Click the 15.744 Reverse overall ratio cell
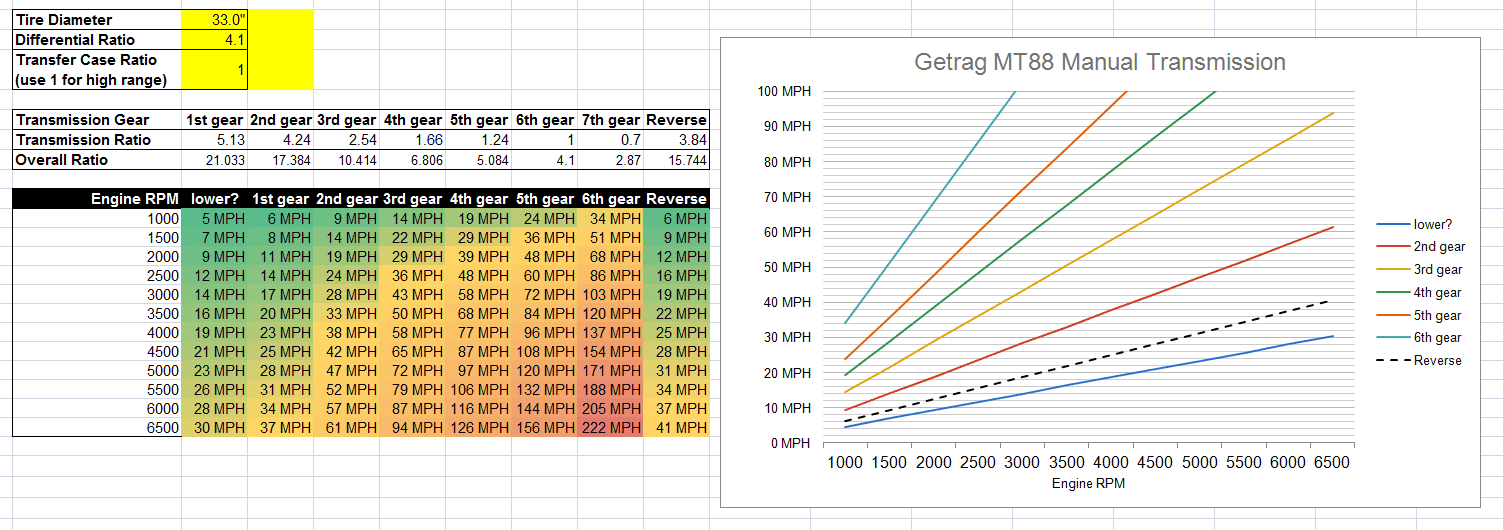Viewport: 1503px width, 530px height. click(677, 160)
